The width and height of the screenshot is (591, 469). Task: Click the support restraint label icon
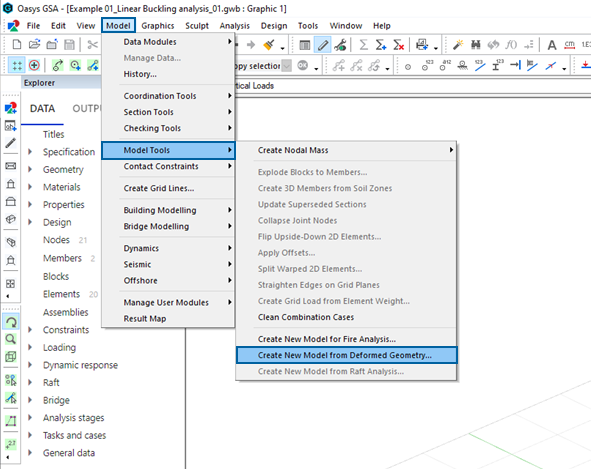(462, 66)
